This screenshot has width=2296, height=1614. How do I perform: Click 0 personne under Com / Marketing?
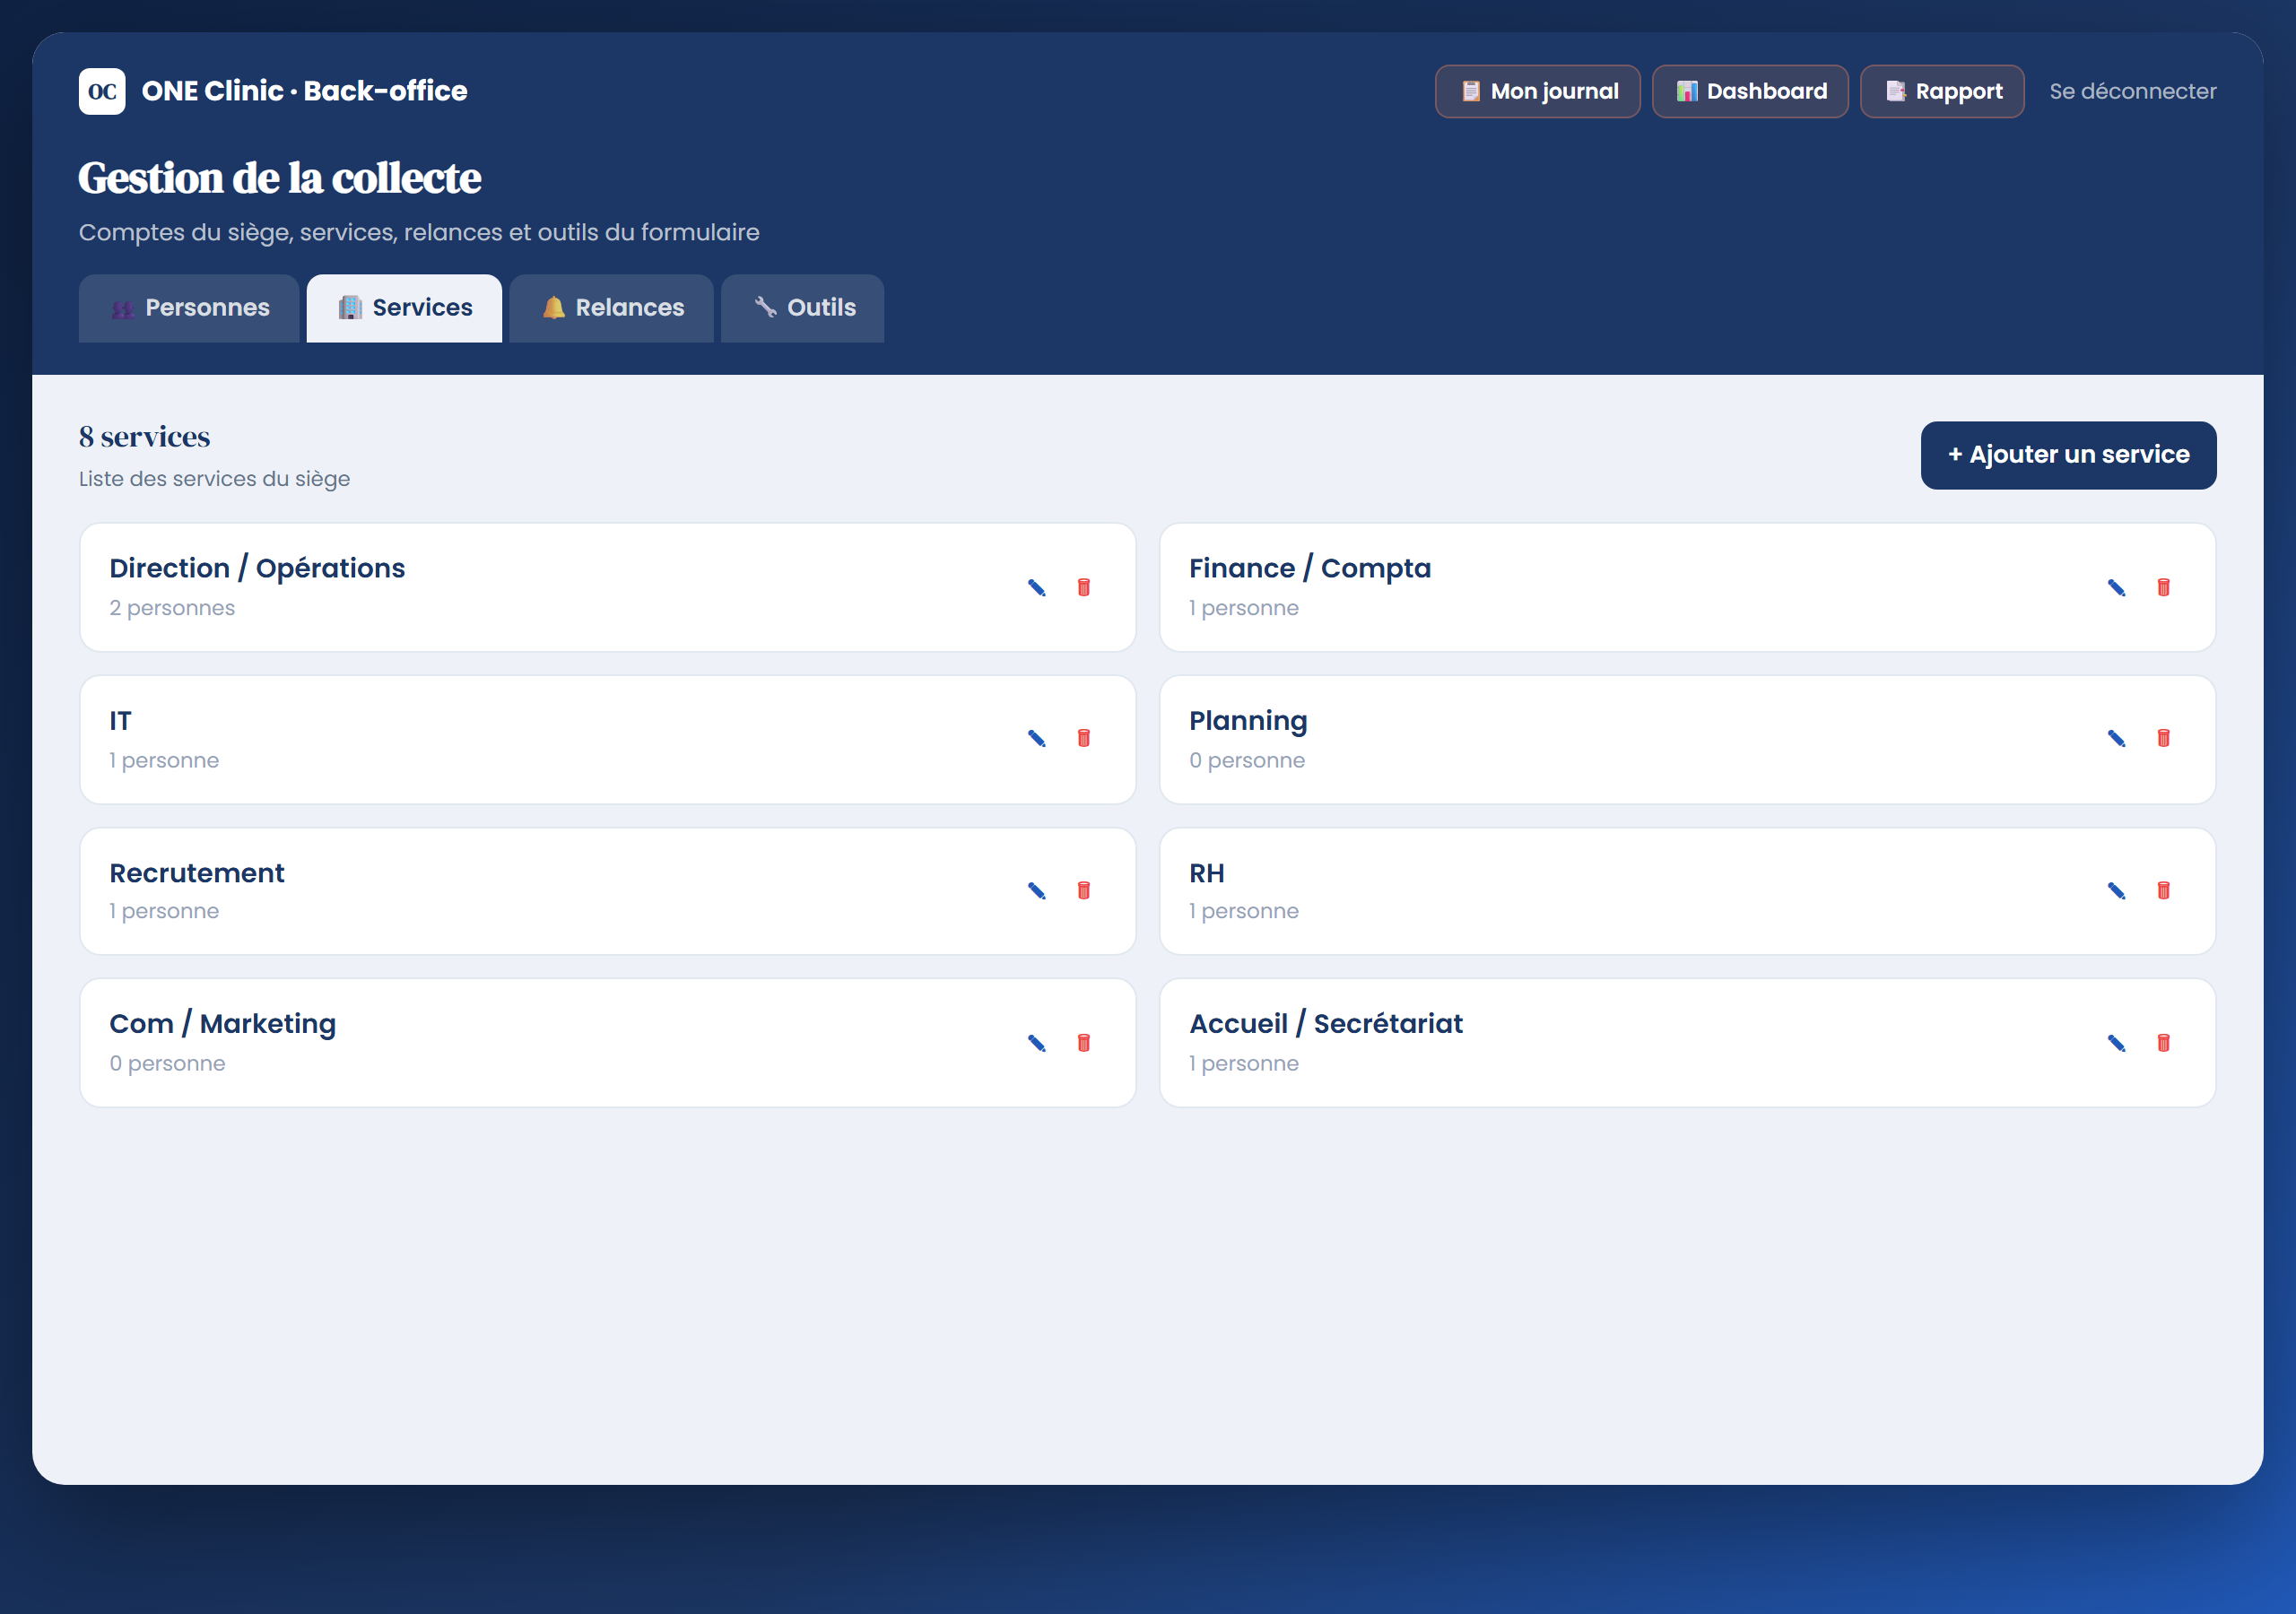tap(167, 1063)
